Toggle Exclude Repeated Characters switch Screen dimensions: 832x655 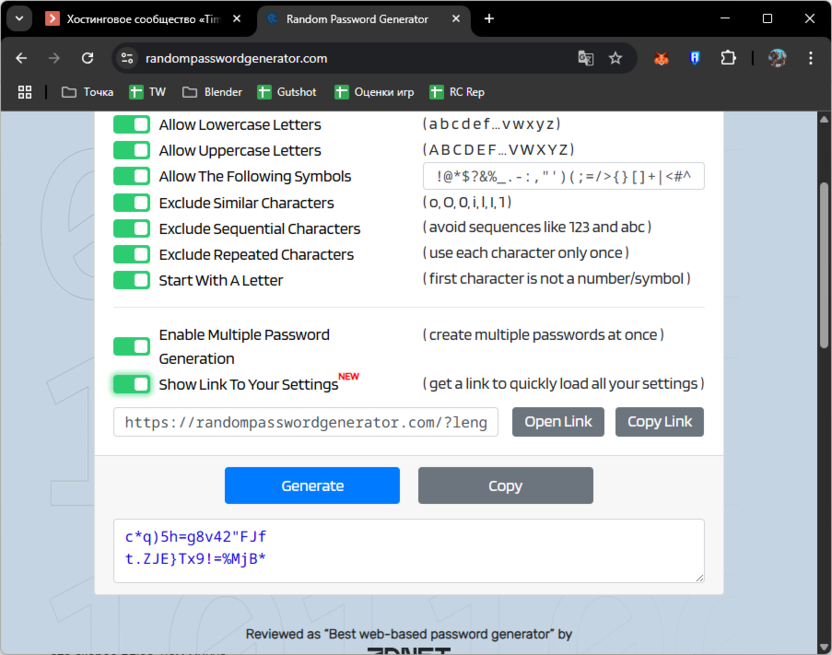[132, 254]
